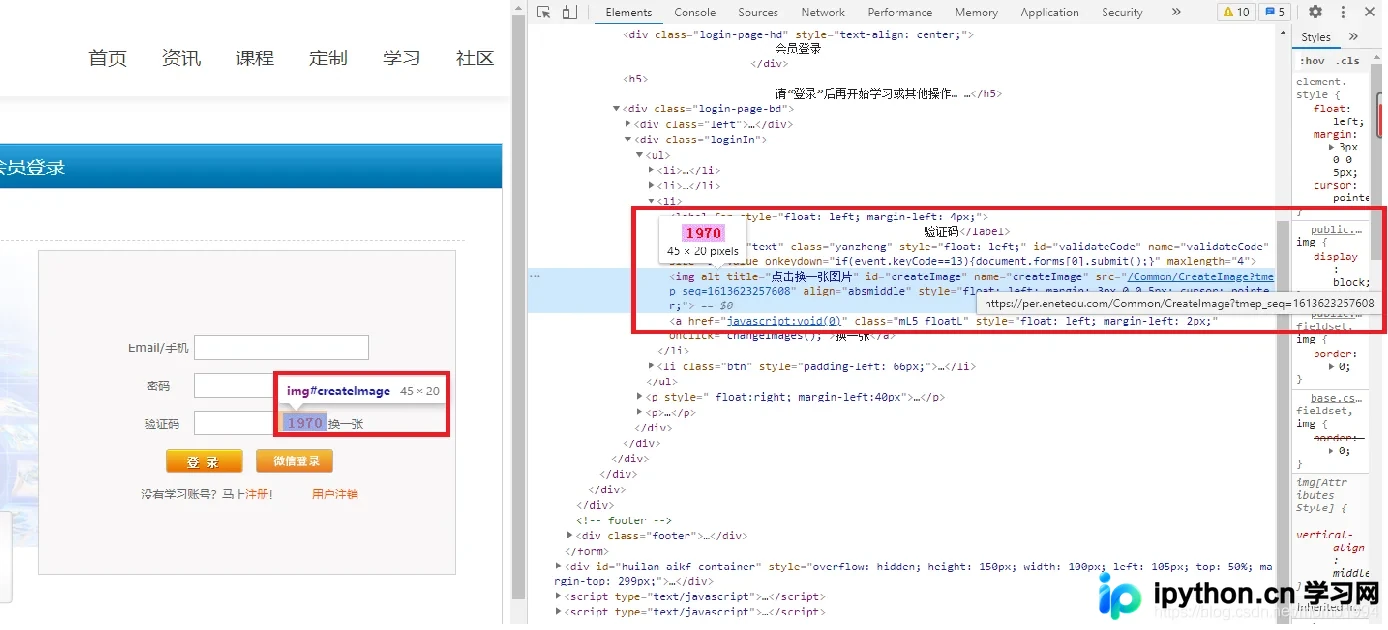Click the 1970 captcha image
This screenshot has width=1388, height=630.
[304, 423]
